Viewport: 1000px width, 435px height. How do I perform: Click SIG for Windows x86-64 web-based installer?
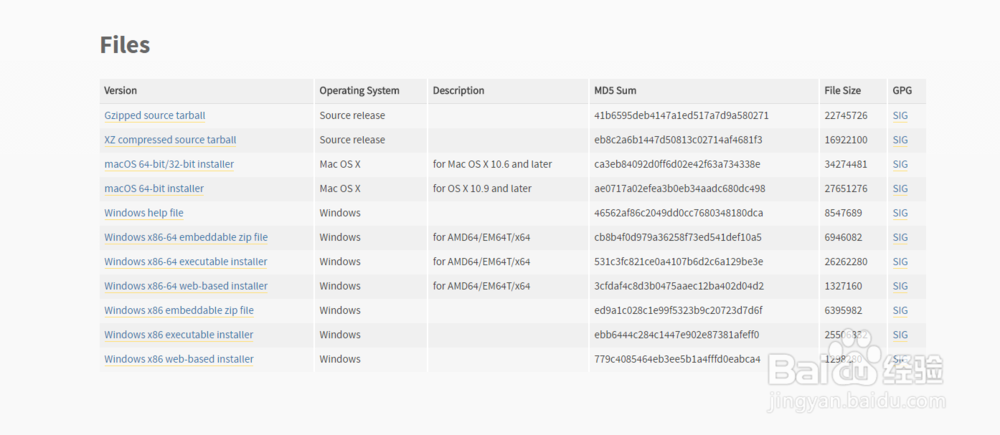900,286
